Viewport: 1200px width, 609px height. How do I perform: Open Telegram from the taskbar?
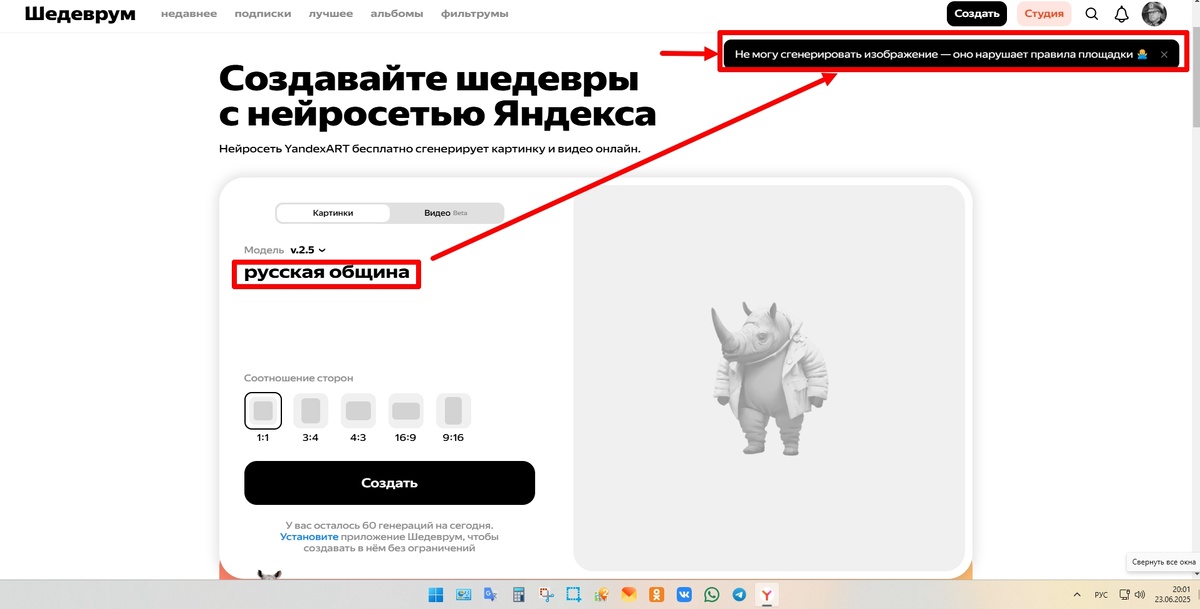pos(739,594)
